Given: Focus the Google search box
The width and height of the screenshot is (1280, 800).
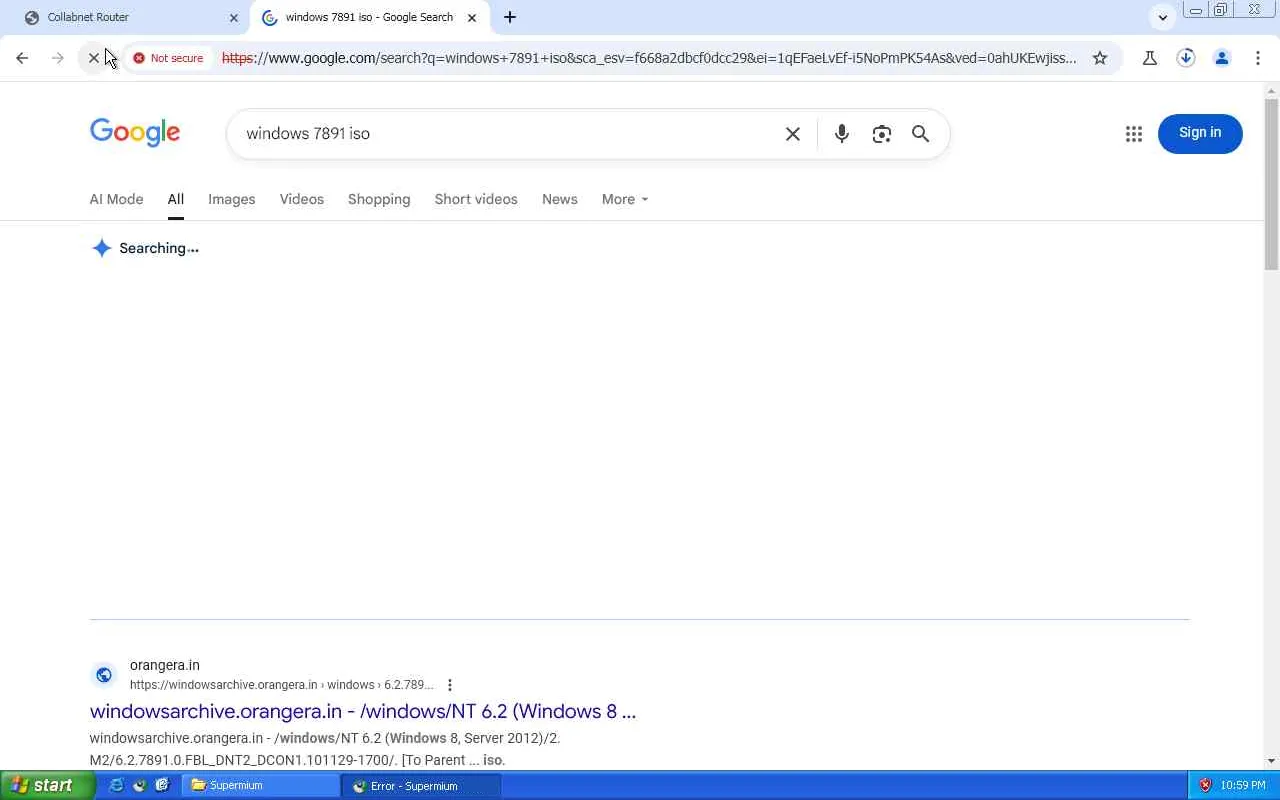Looking at the screenshot, I should point(510,134).
